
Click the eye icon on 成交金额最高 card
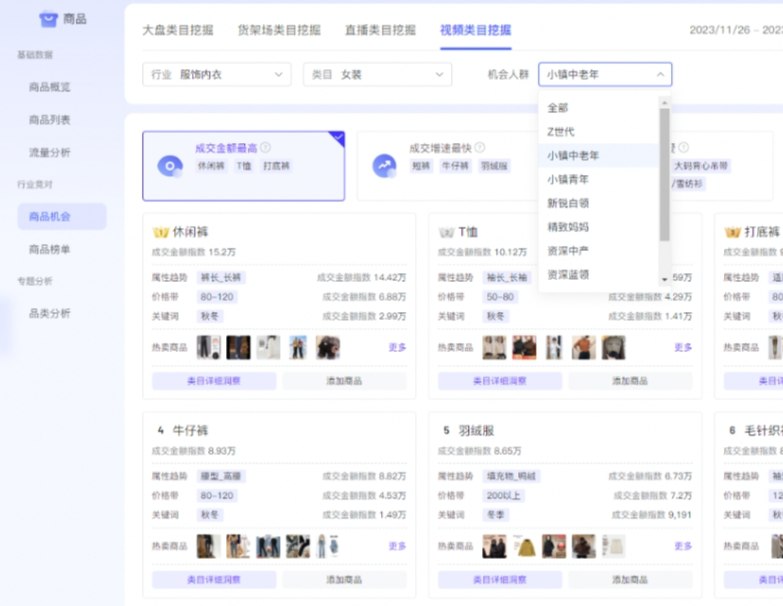point(170,166)
